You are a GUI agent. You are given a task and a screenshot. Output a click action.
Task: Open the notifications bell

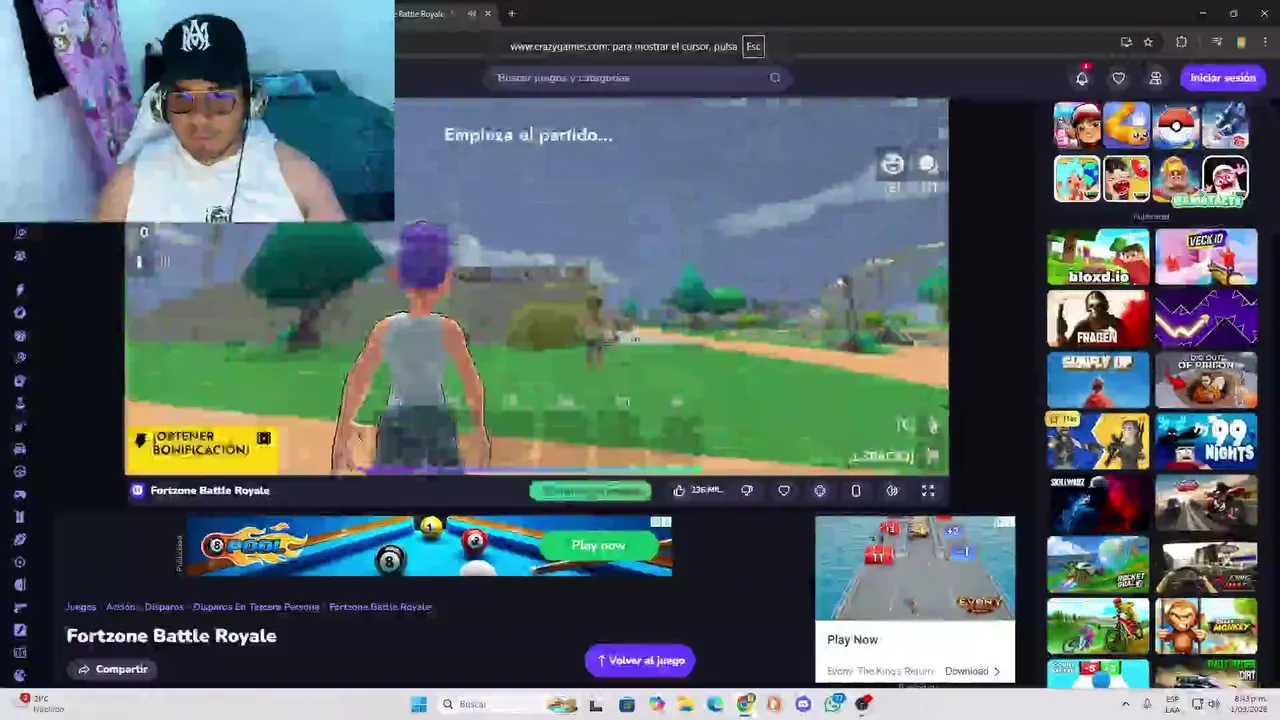click(x=1082, y=78)
